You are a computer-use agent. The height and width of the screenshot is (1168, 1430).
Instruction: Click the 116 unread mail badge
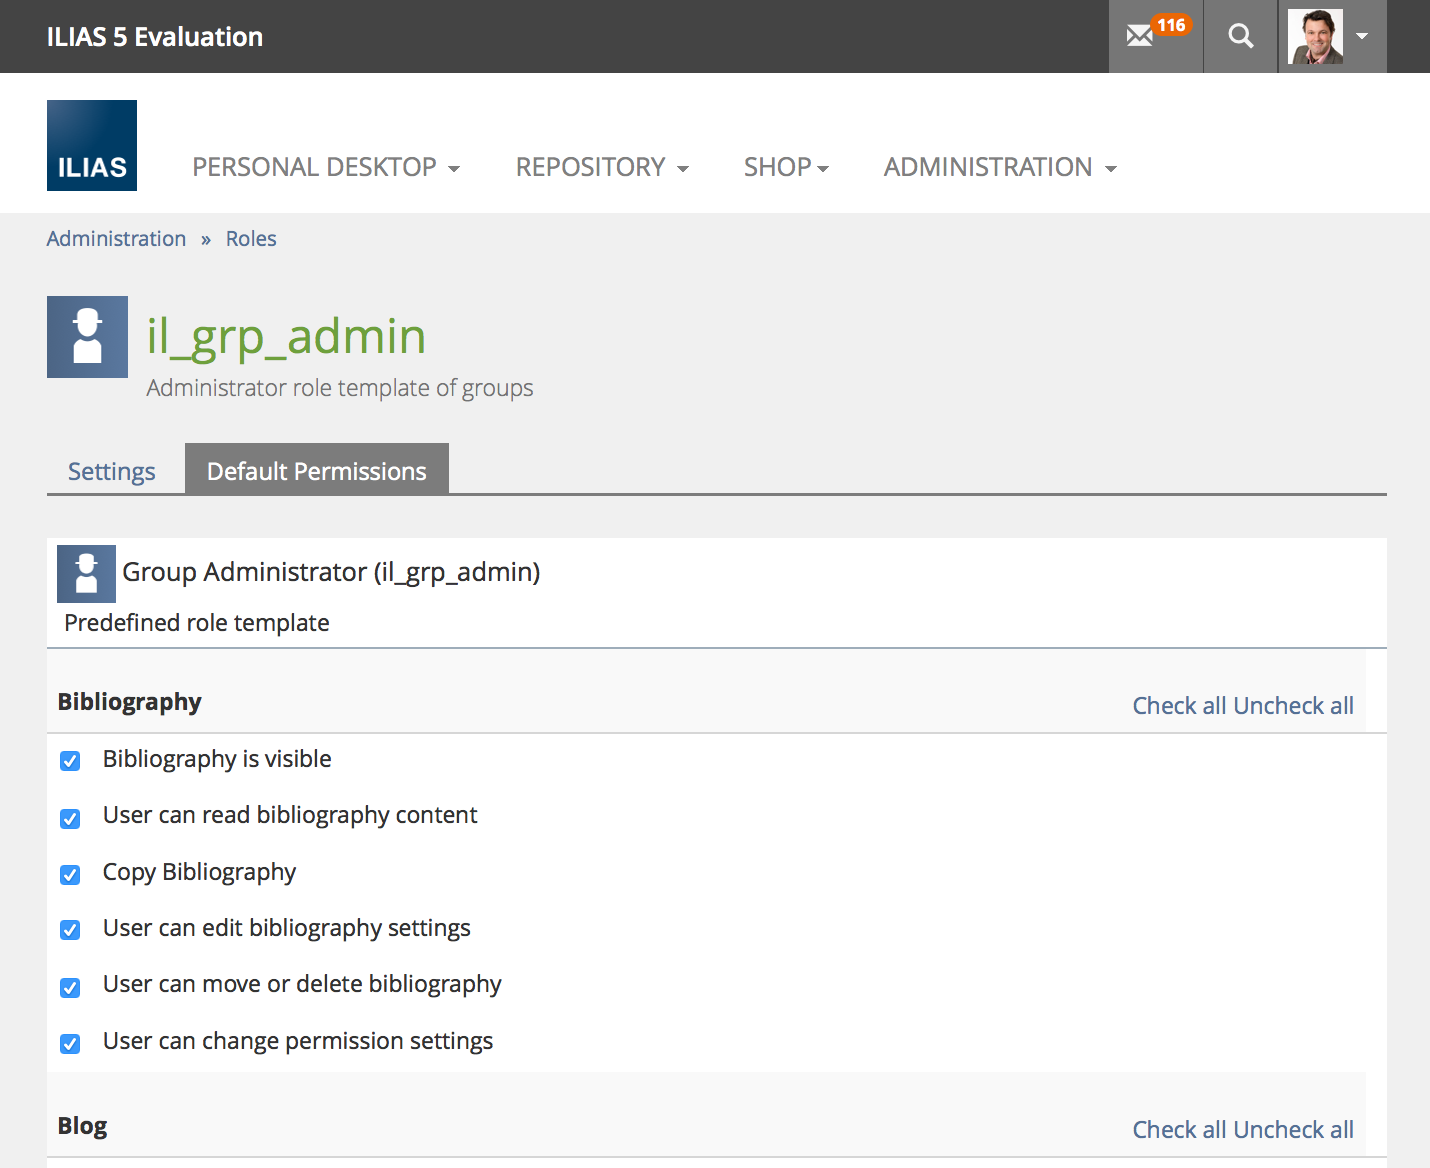click(1171, 25)
